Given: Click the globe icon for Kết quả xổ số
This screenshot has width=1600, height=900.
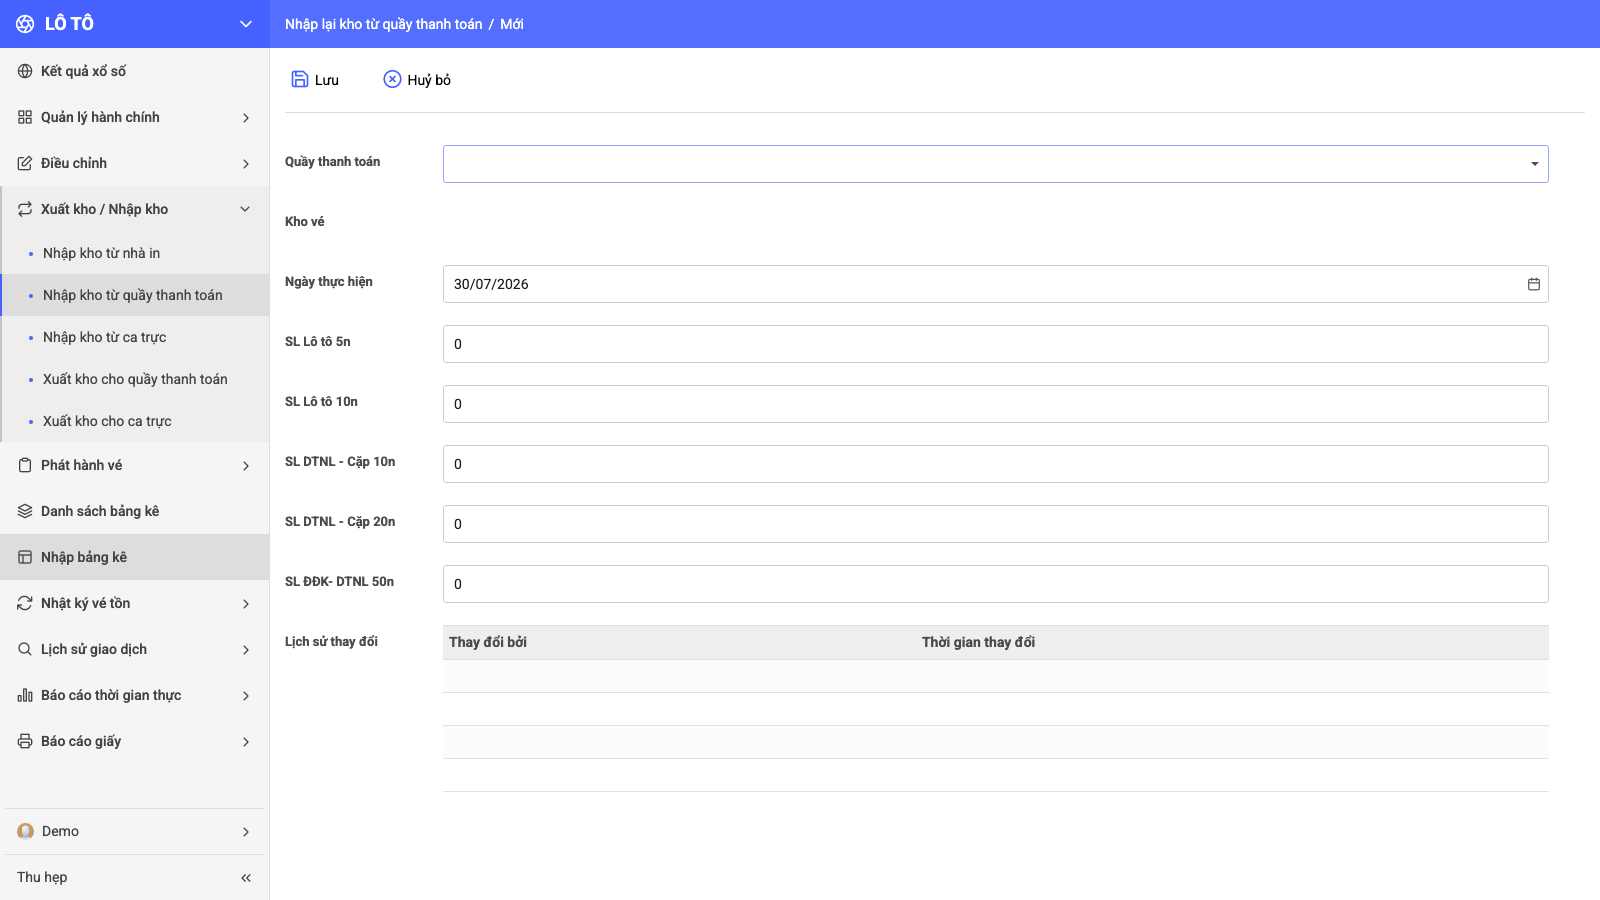Looking at the screenshot, I should click(x=25, y=71).
